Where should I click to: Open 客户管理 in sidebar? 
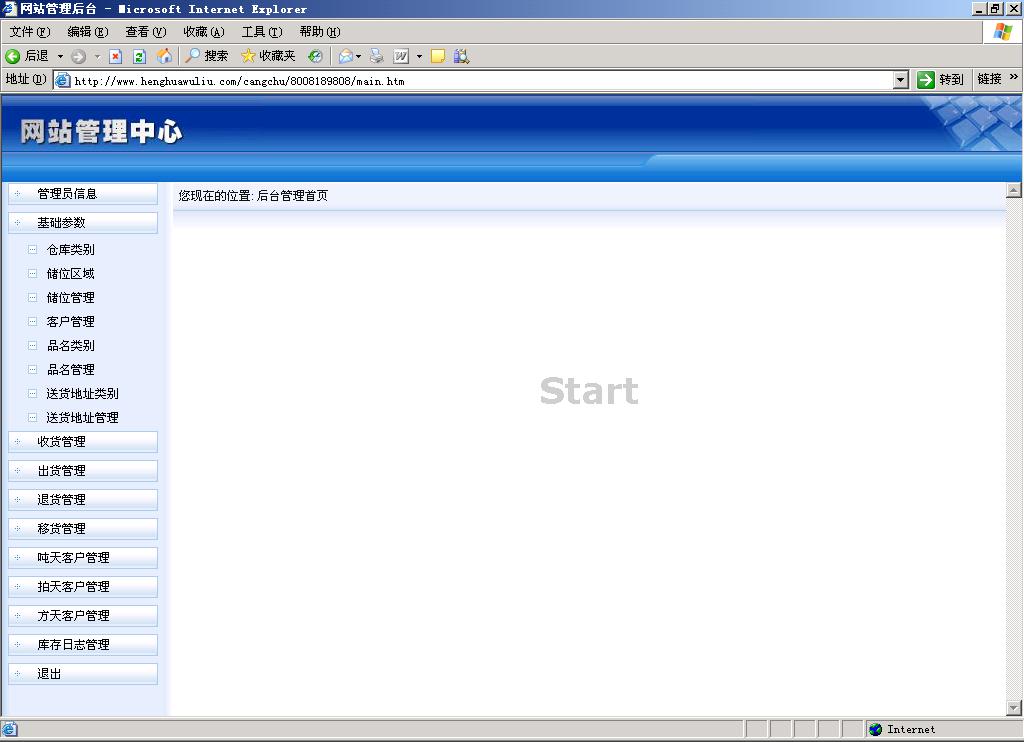(71, 322)
